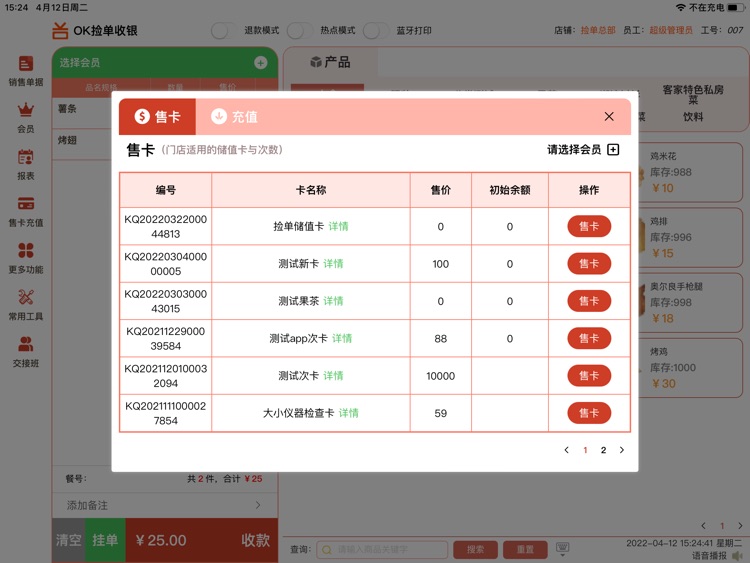Open 常用工具 tools icon
This screenshot has width=750, height=563.
point(26,297)
